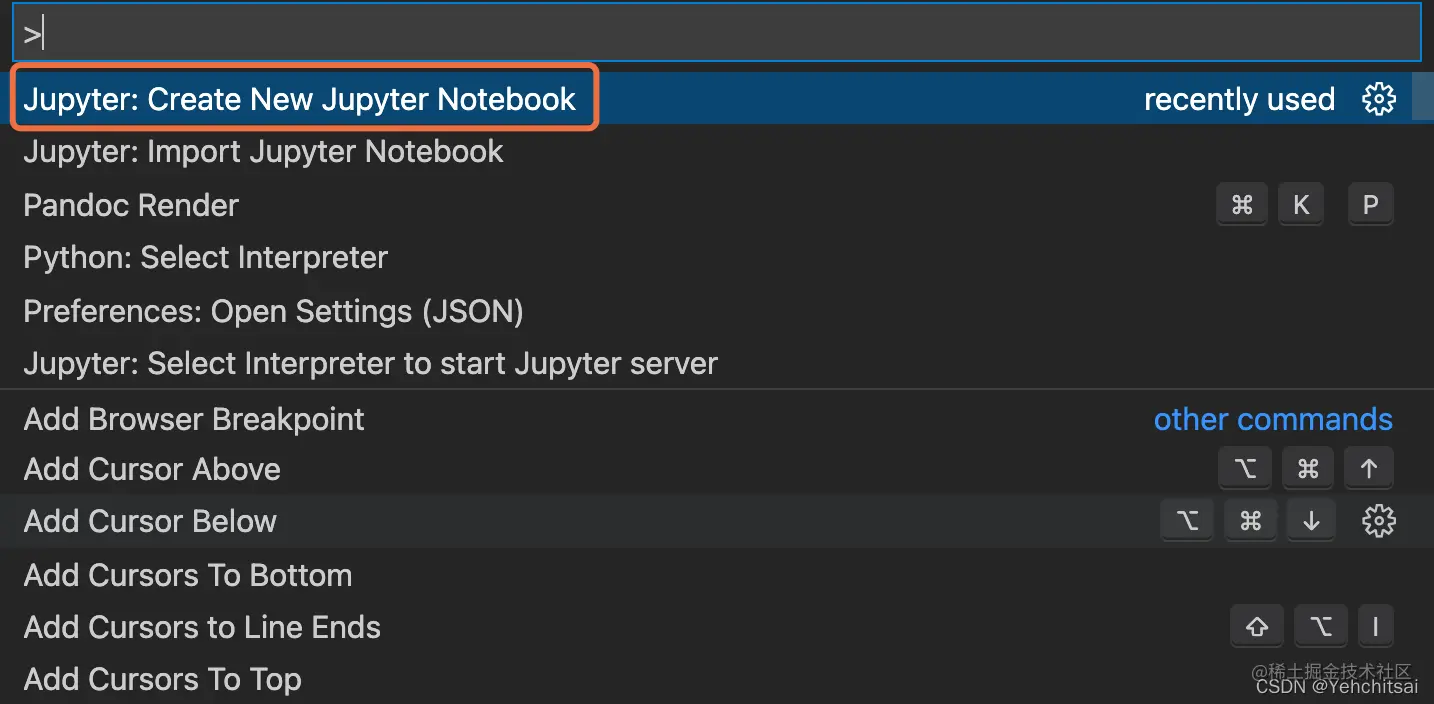The width and height of the screenshot is (1434, 704).
Task: Click the Command key badge beside Pandoc Render
Action: click(x=1242, y=204)
